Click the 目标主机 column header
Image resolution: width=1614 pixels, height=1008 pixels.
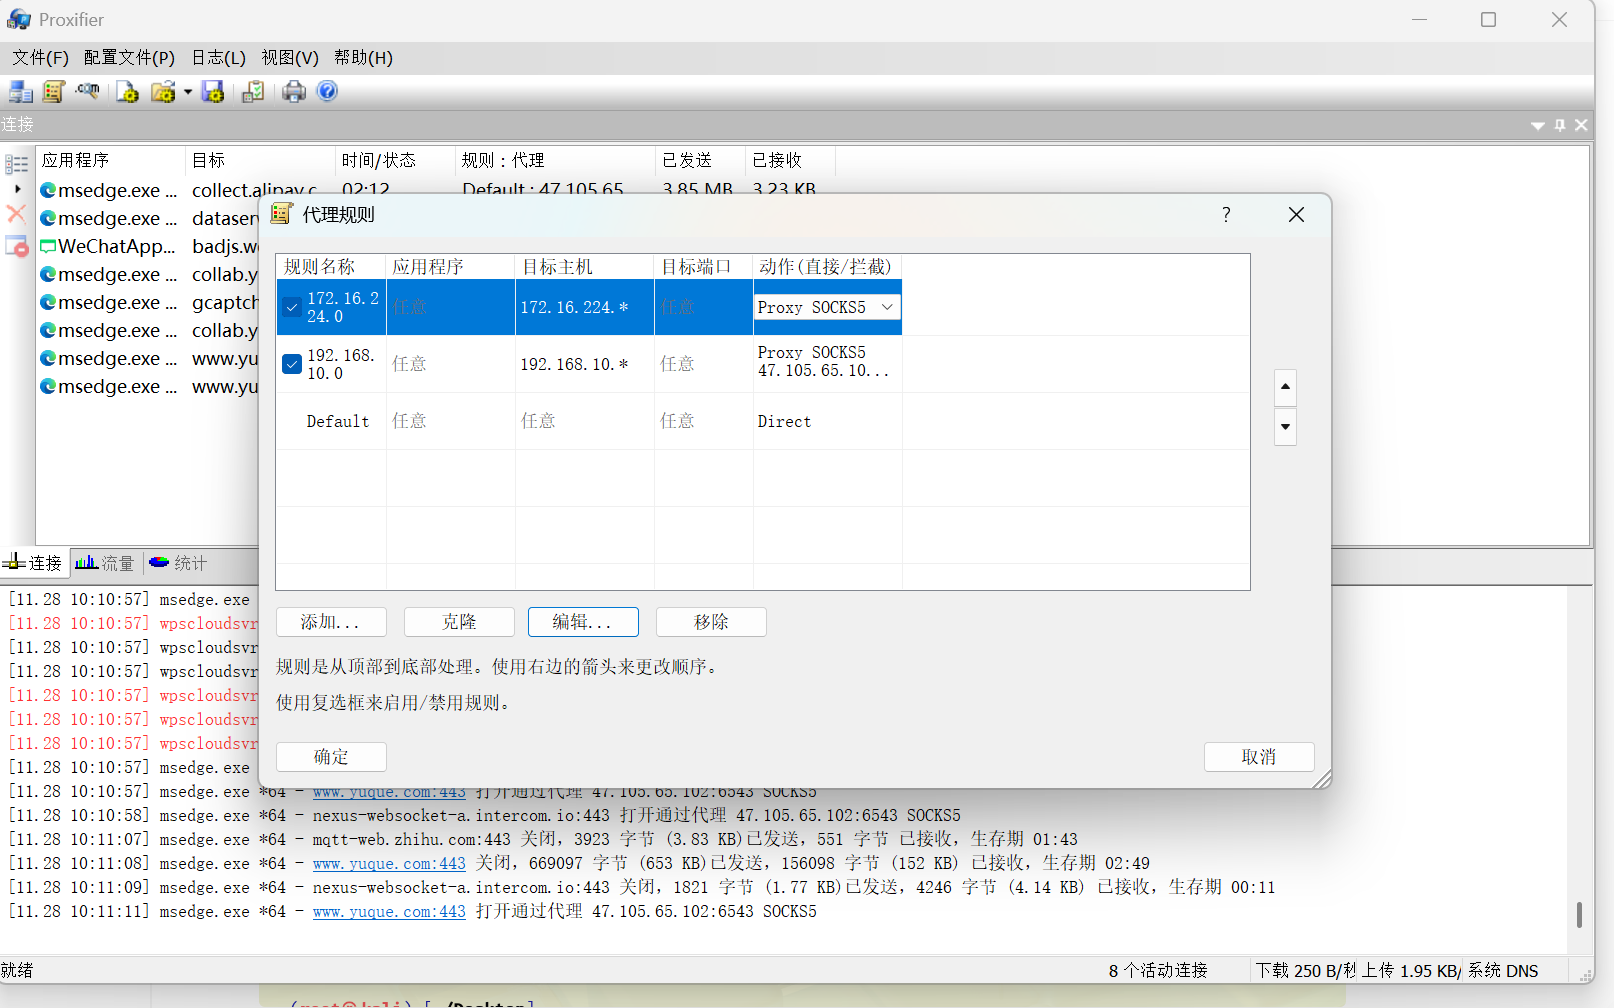[x=585, y=267]
